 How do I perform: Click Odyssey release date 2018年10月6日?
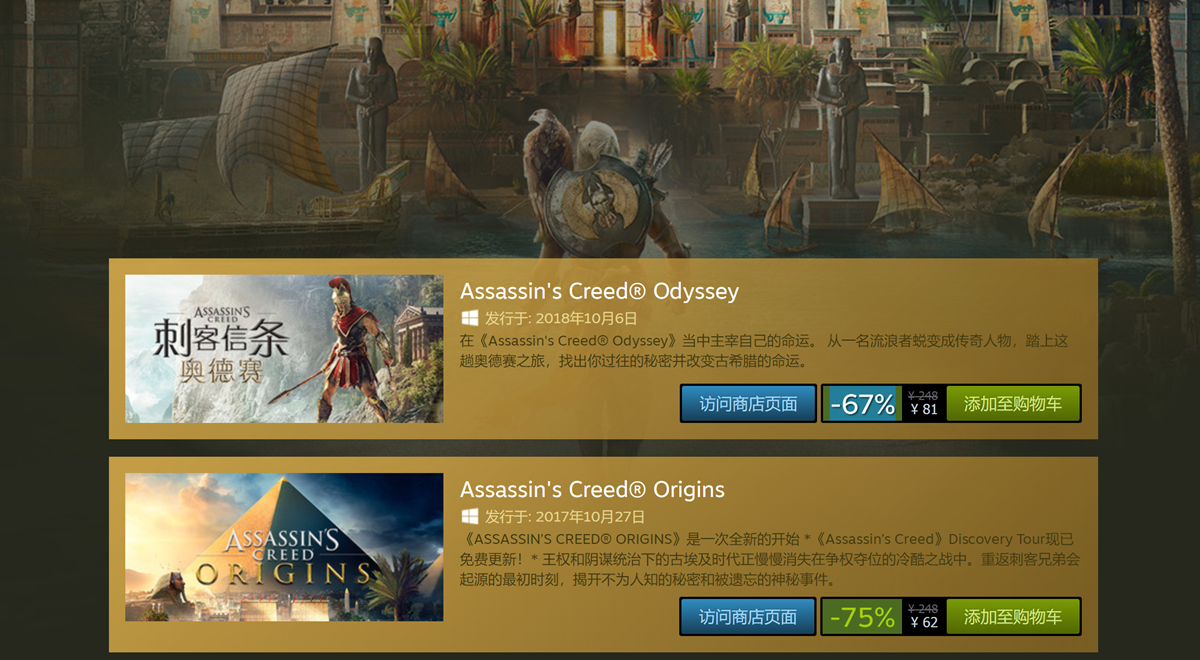coord(586,318)
